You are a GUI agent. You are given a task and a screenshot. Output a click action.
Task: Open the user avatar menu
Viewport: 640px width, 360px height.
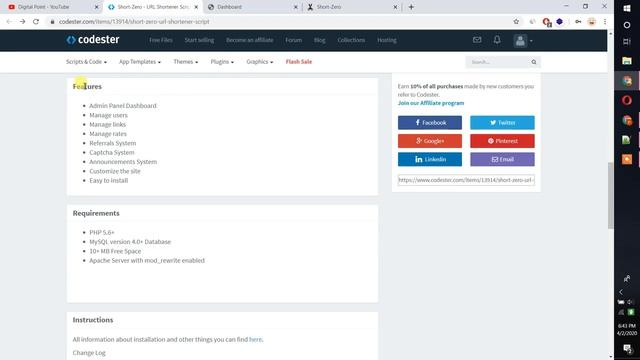(x=523, y=40)
